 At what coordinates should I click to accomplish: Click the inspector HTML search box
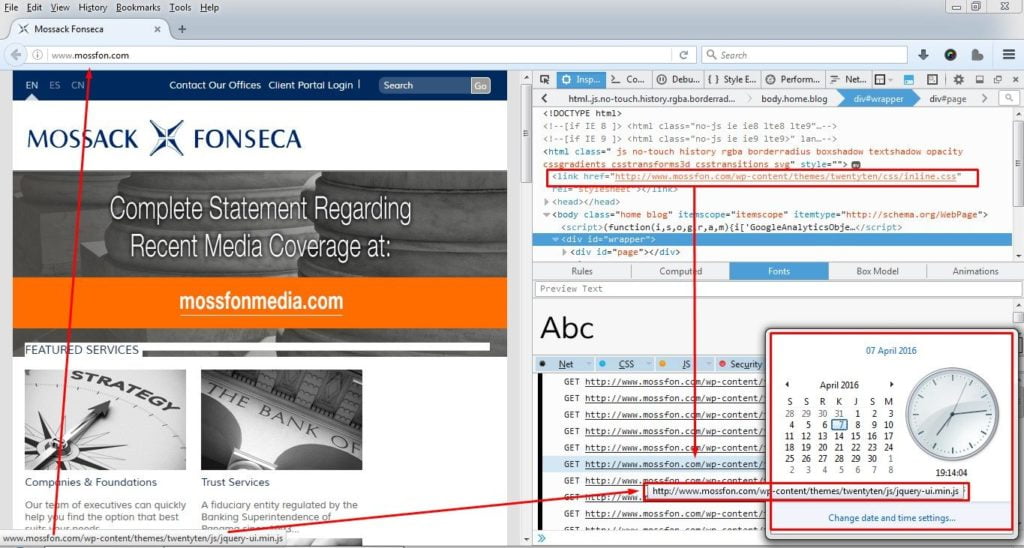[x=1009, y=98]
